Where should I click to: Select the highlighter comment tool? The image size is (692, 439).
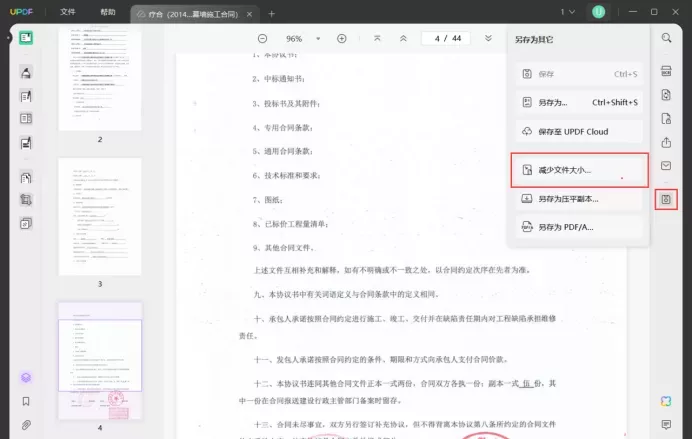(26, 72)
